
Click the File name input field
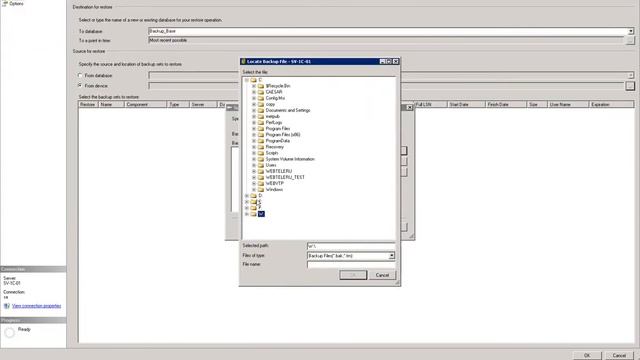pyautogui.click(x=351, y=265)
